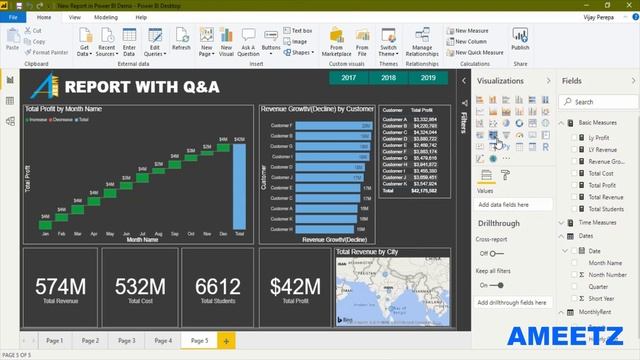Insert a table visualization
The image size is (640, 360).
519,147
